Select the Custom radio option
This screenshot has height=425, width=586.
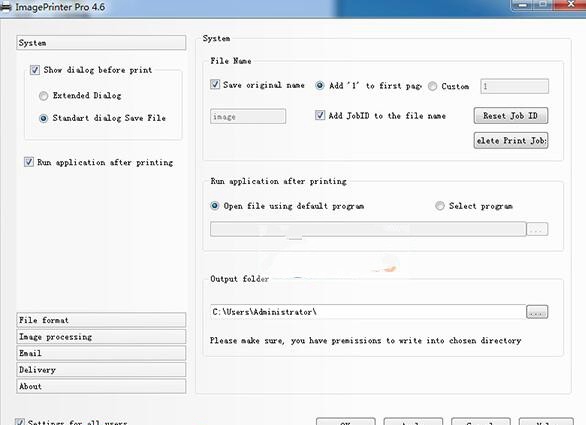pos(432,86)
